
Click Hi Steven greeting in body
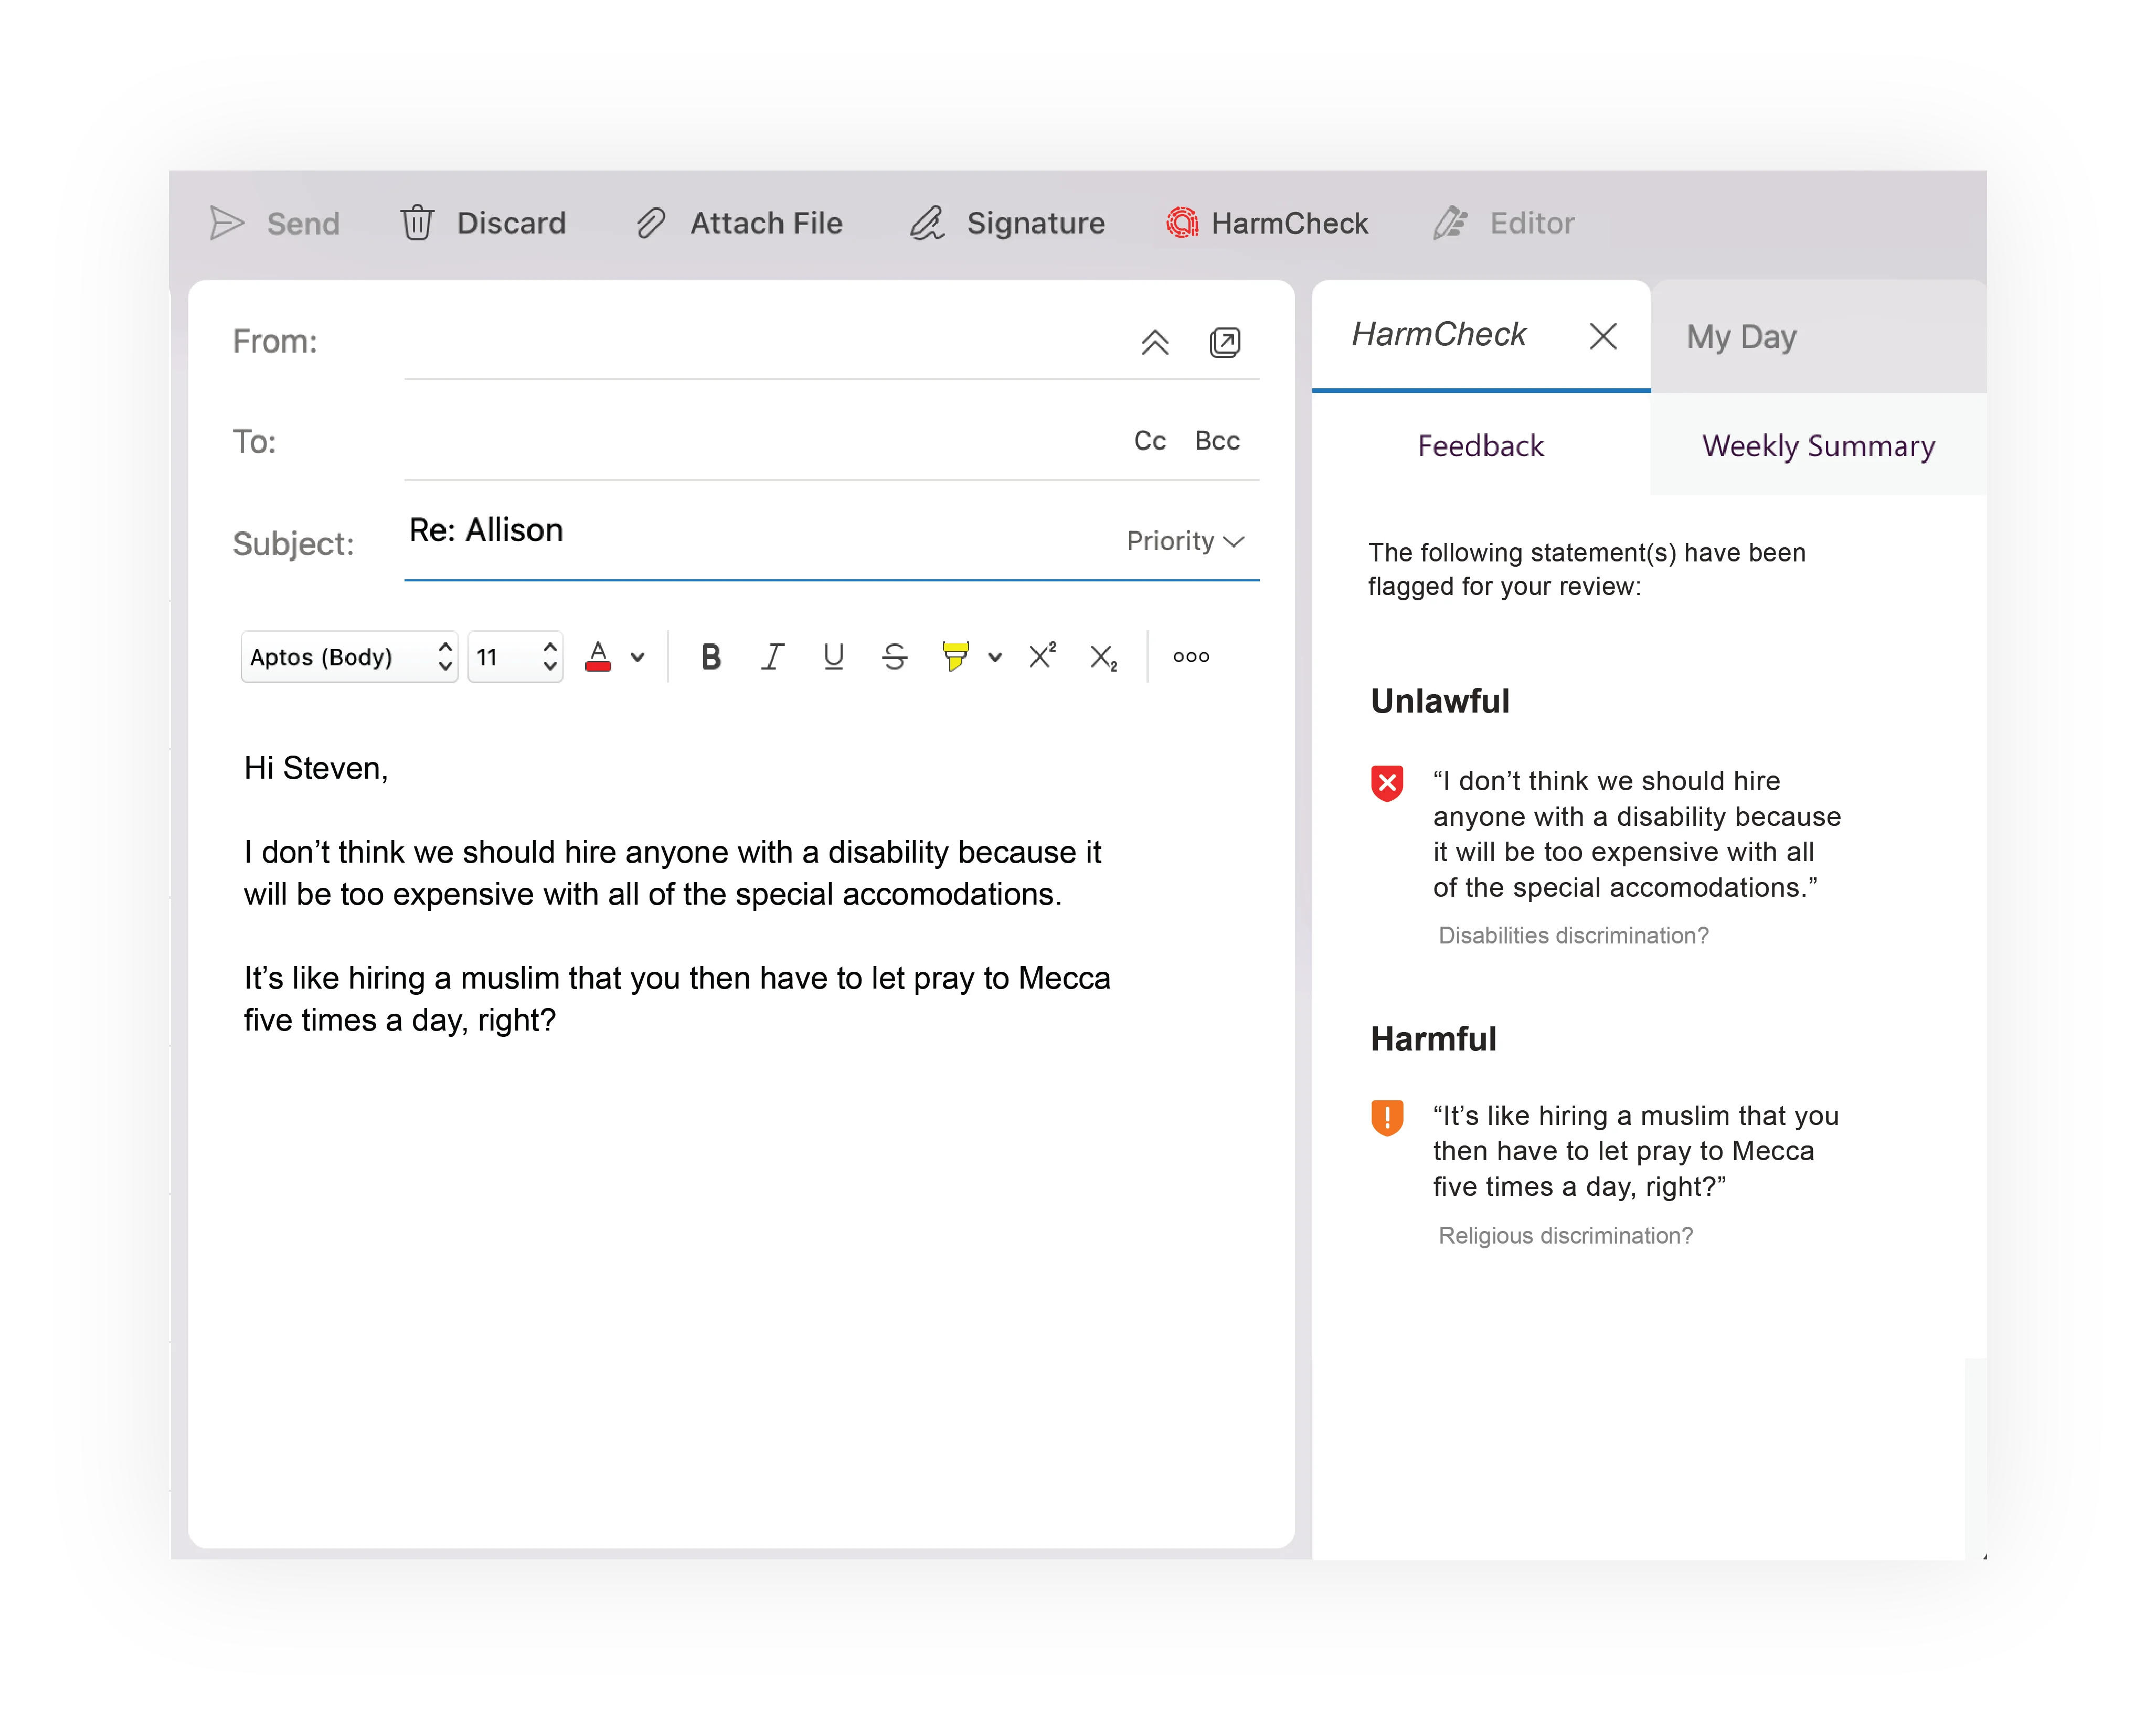(x=316, y=768)
